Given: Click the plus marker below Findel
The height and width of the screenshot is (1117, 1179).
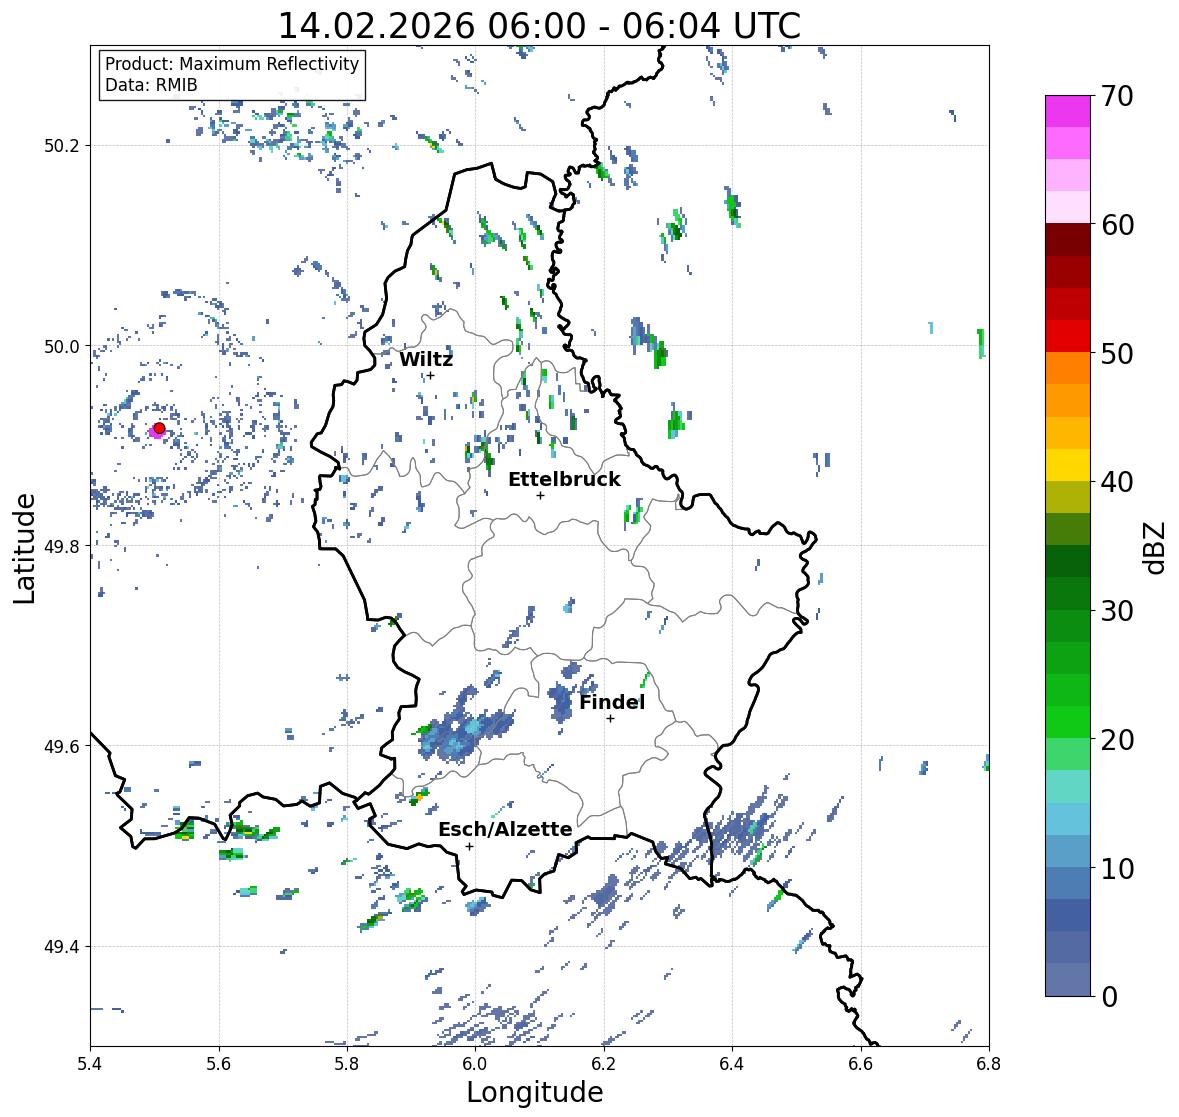Looking at the screenshot, I should [611, 719].
